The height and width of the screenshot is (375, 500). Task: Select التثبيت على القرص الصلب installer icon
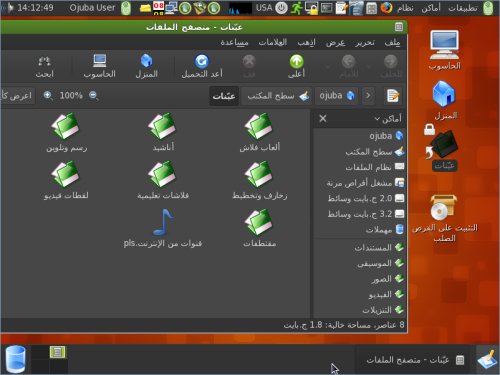(444, 218)
